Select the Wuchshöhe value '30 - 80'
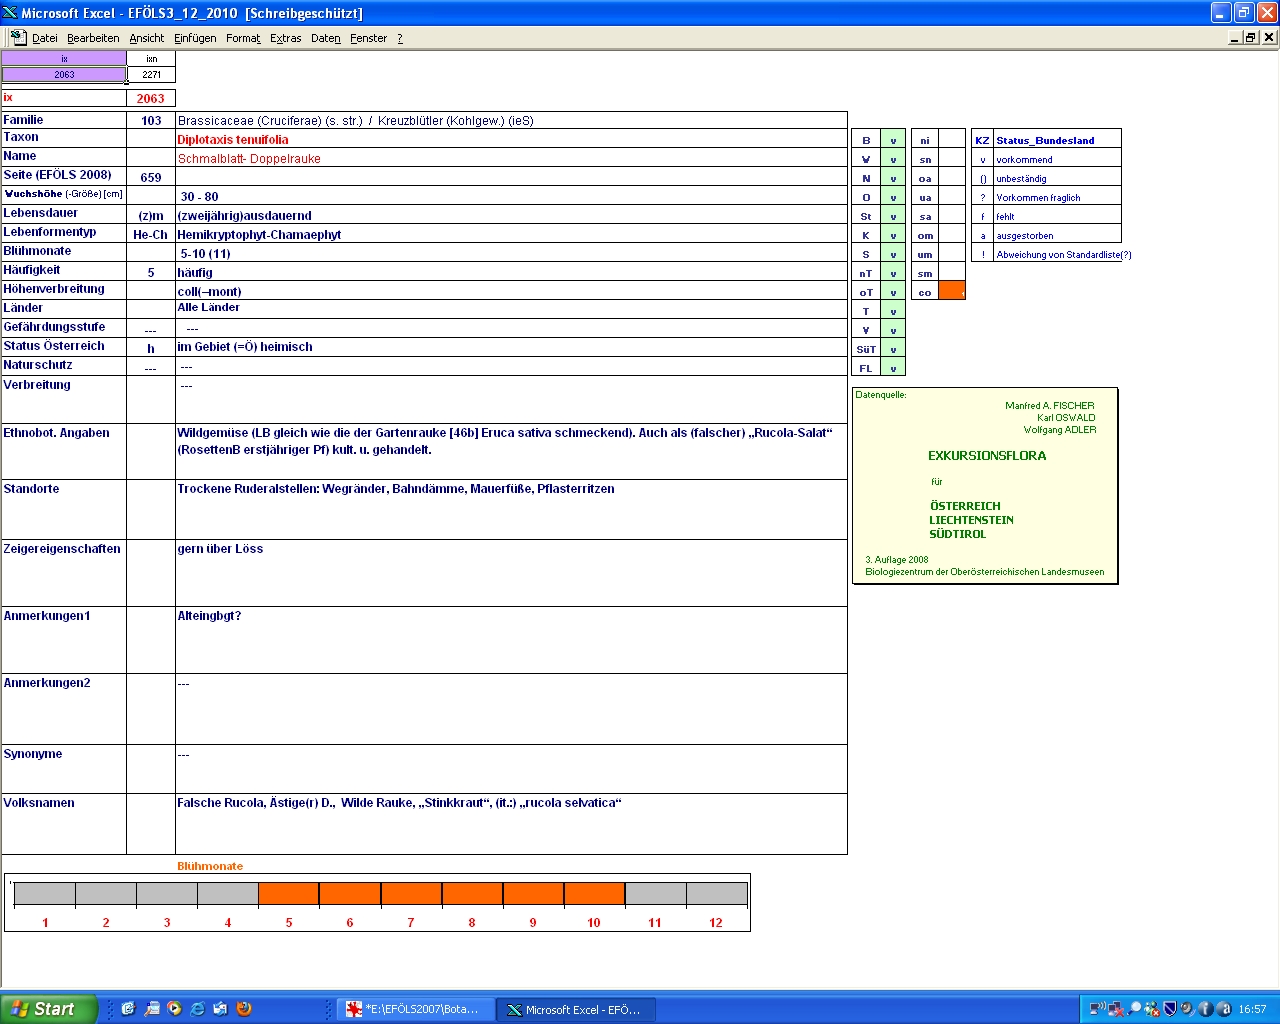 click(x=511, y=196)
